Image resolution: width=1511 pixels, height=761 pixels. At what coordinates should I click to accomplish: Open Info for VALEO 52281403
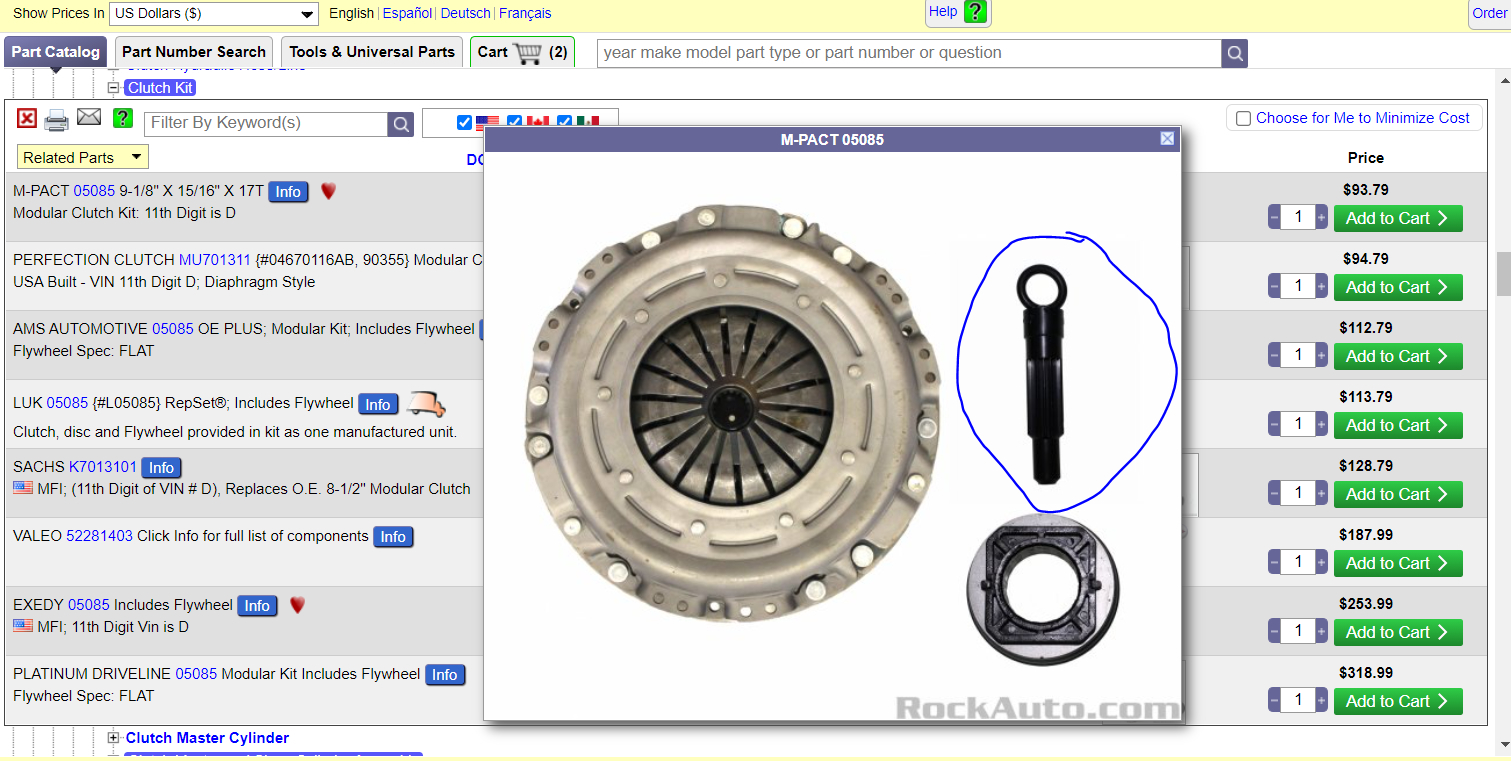pyautogui.click(x=393, y=537)
